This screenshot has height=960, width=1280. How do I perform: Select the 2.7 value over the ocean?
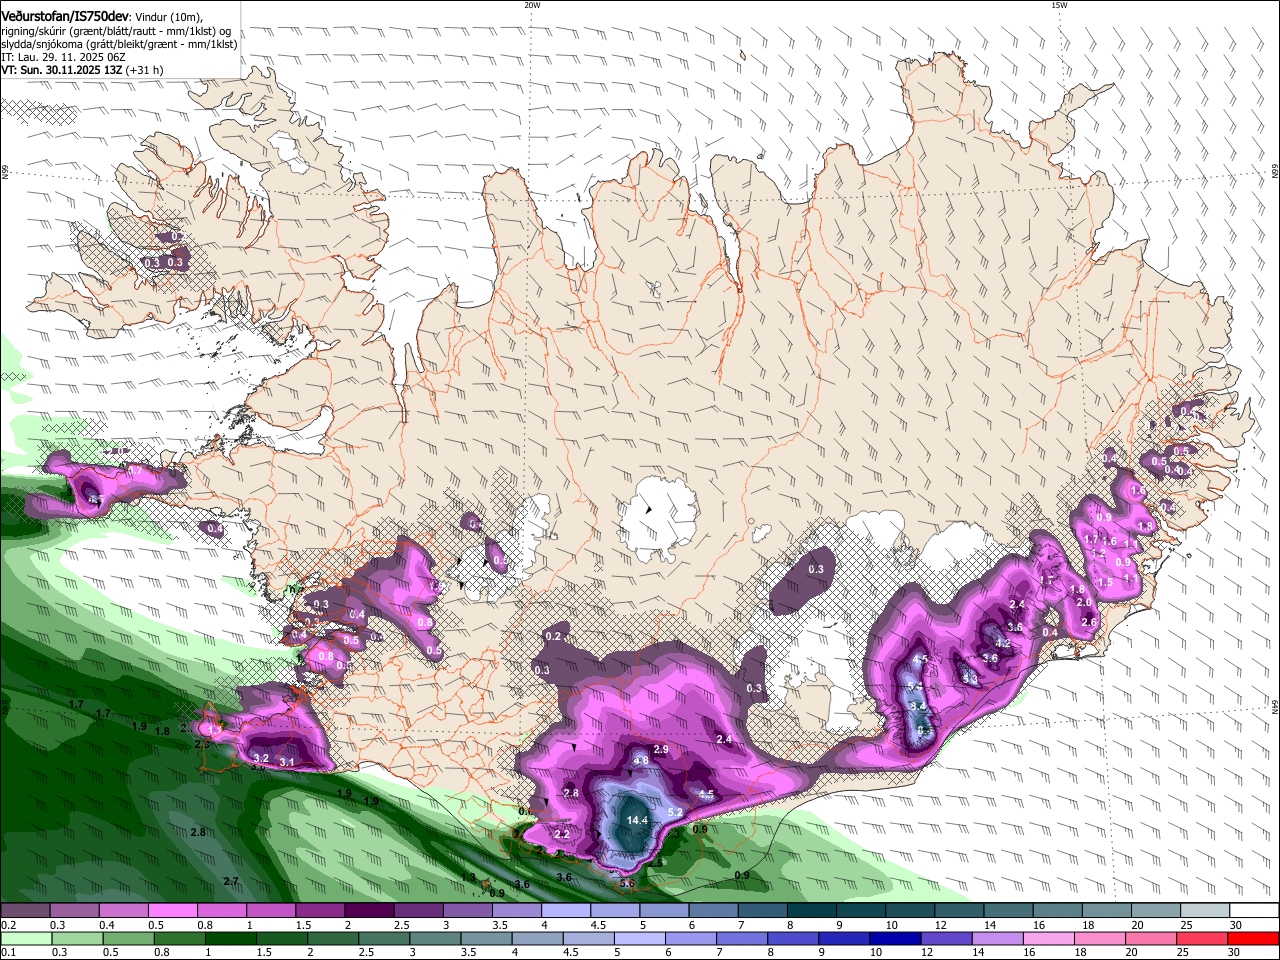click(x=231, y=881)
